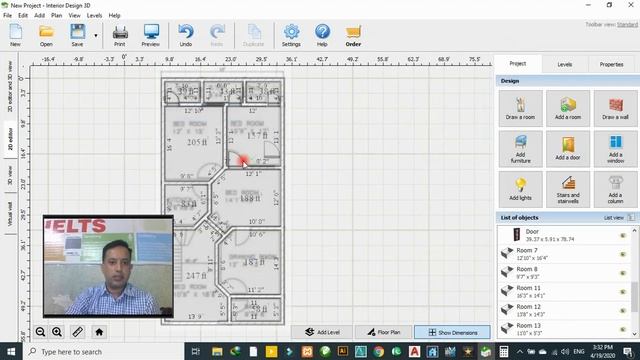The height and width of the screenshot is (360, 640).
Task: Undo the last action
Action: click(x=186, y=35)
